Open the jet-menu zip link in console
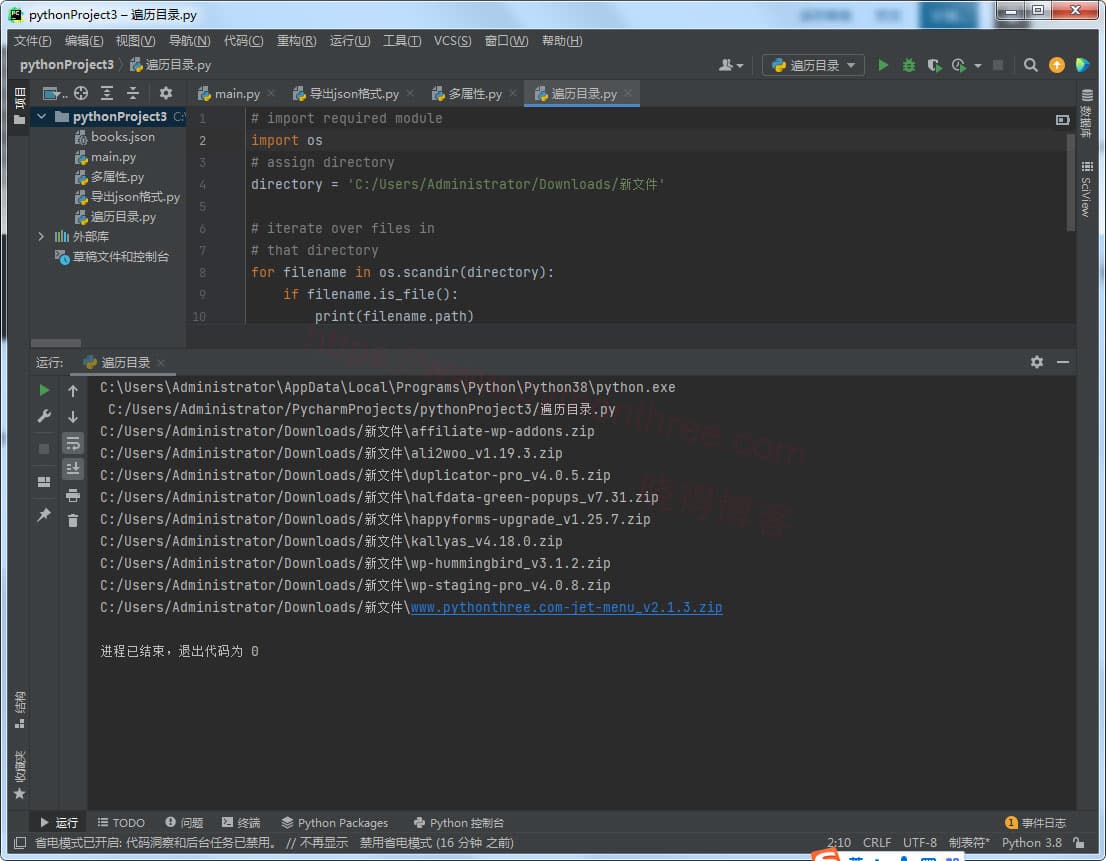 point(566,607)
